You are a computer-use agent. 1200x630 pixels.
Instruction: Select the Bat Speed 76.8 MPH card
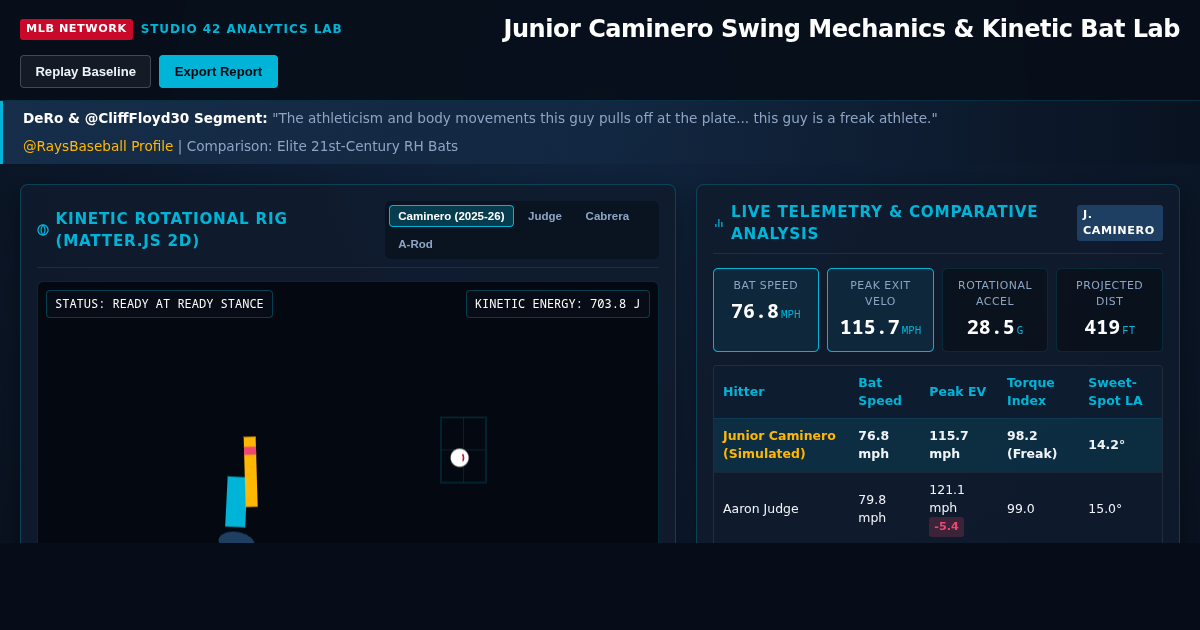coord(766,310)
